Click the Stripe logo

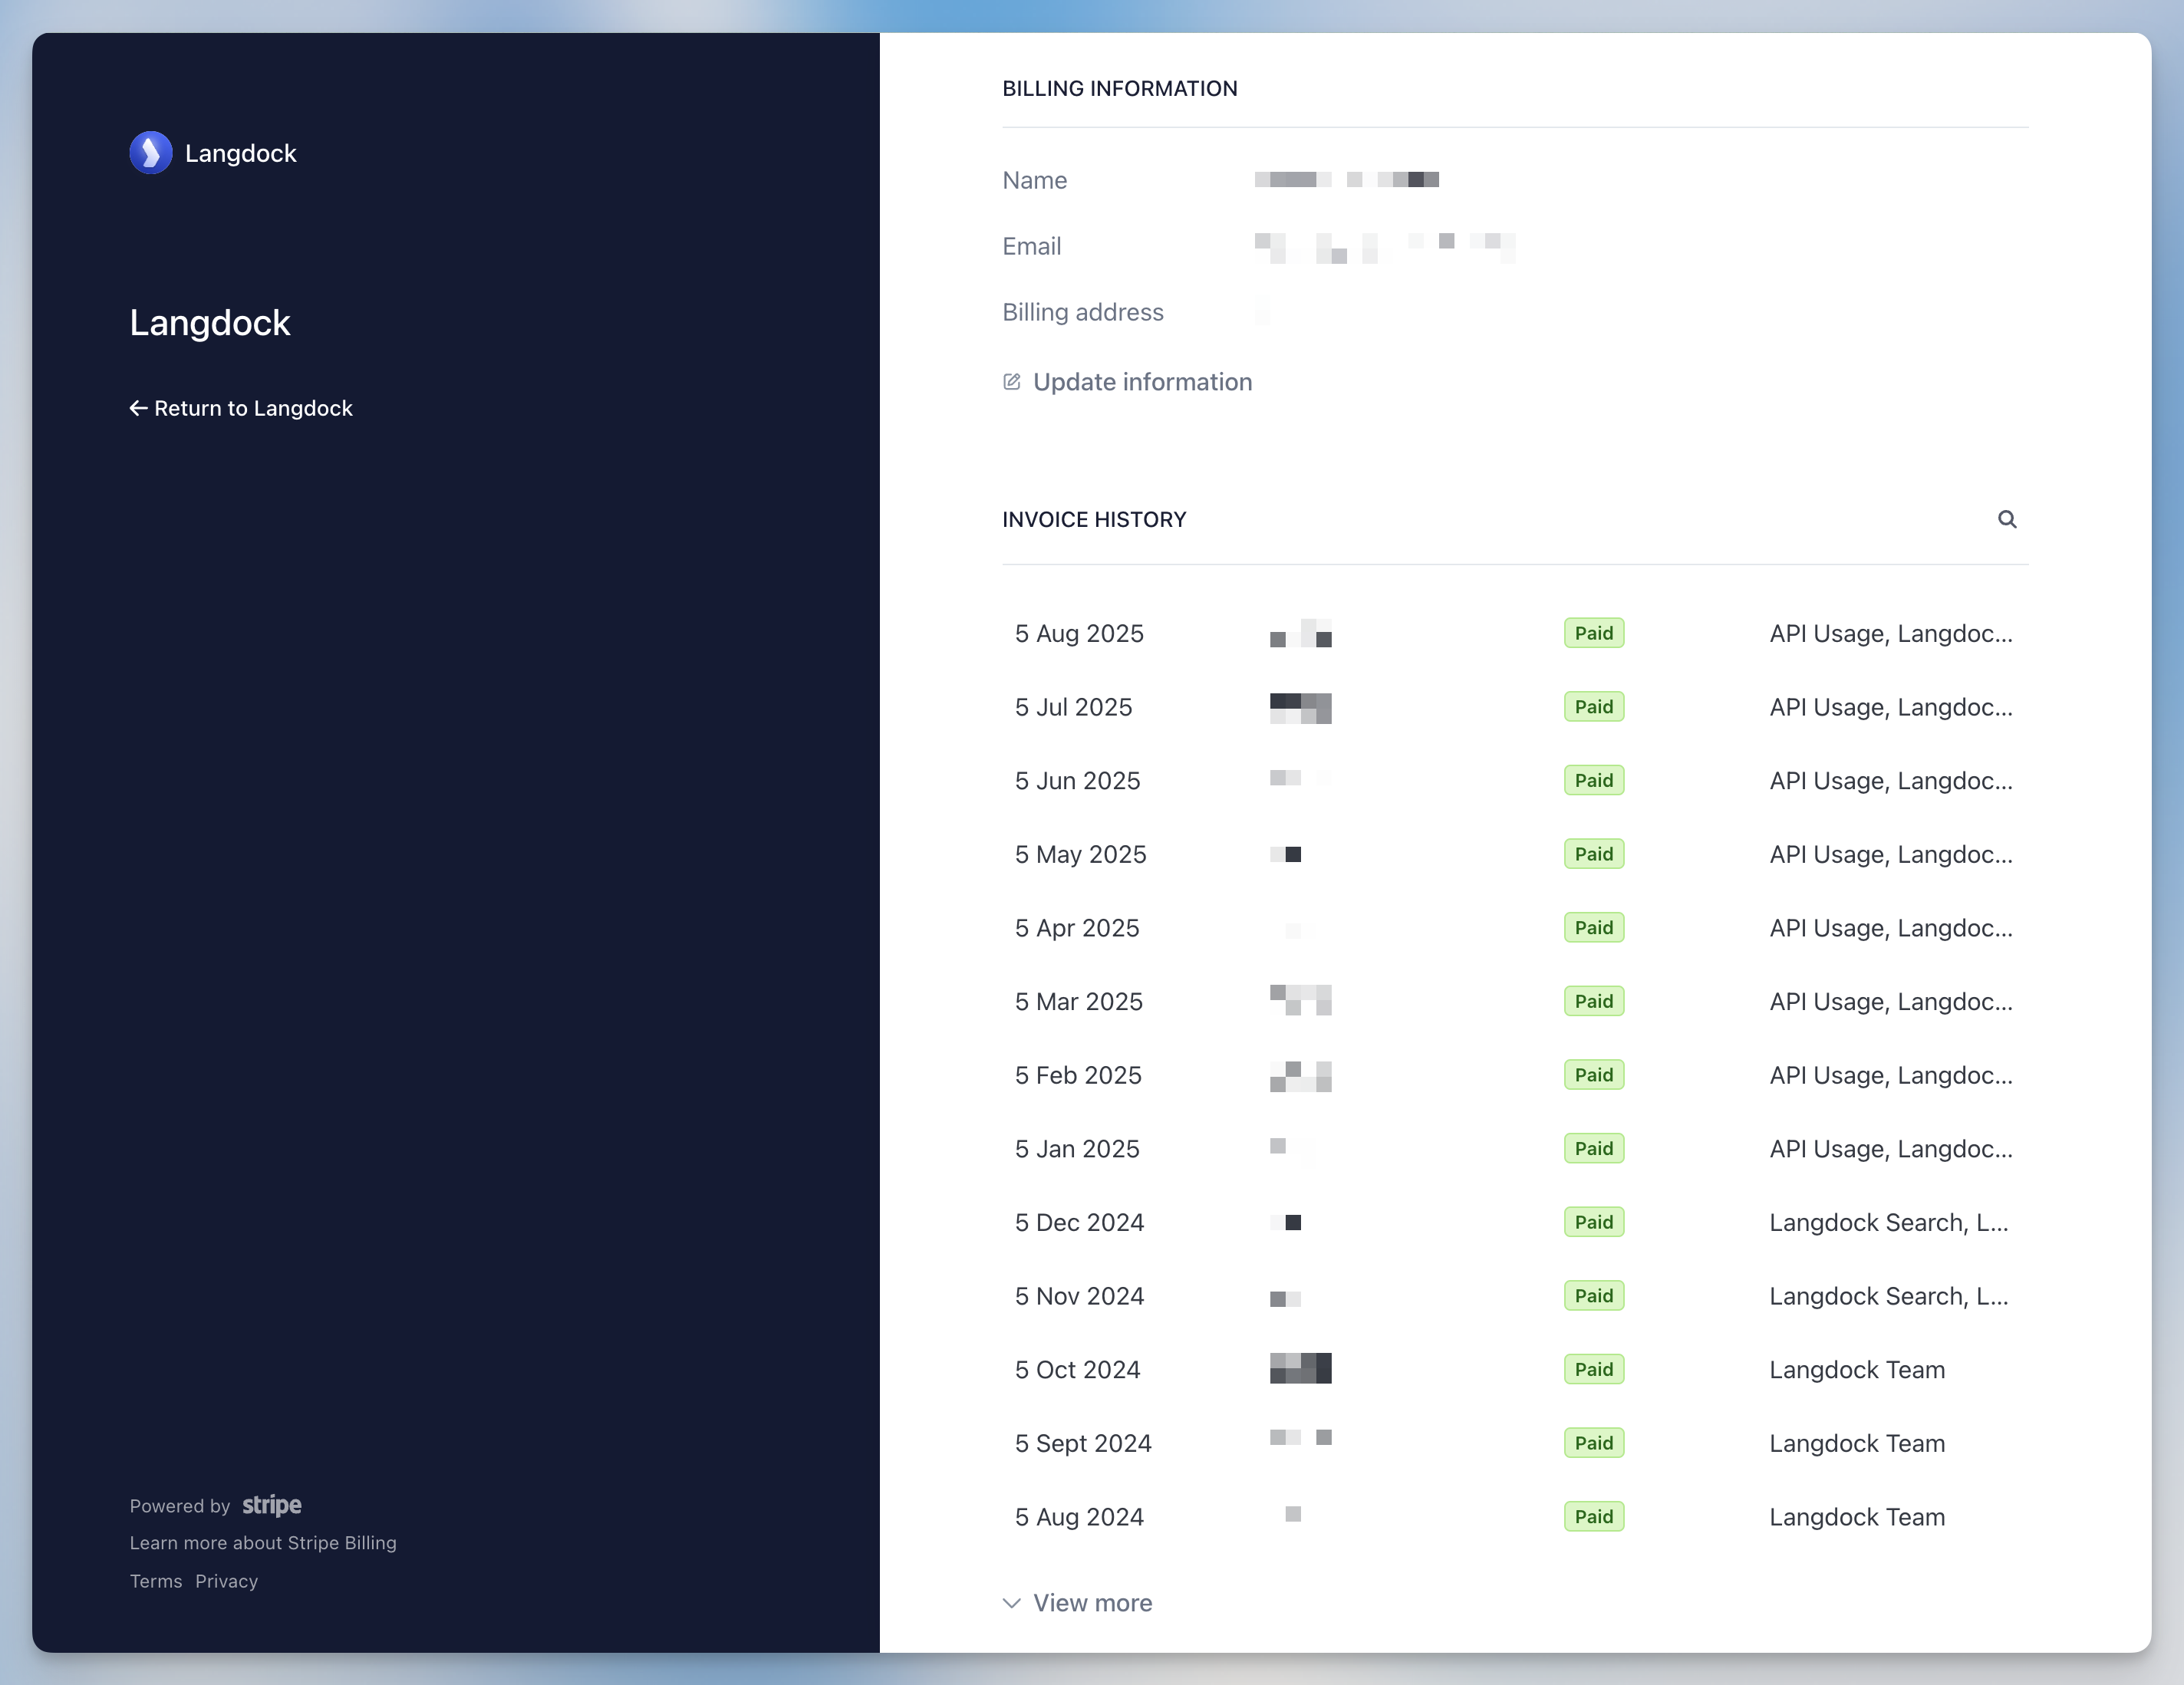pos(272,1505)
